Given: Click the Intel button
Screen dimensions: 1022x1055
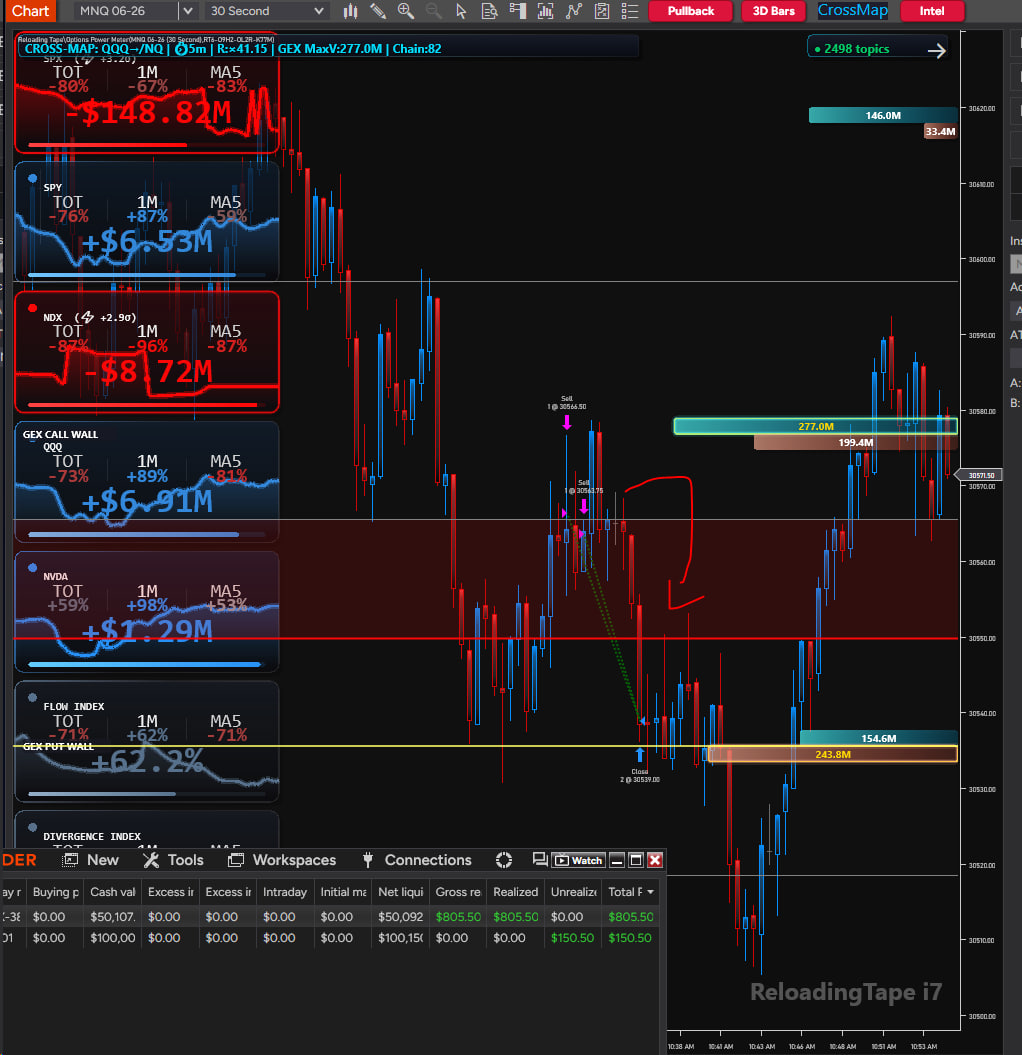Looking at the screenshot, I should click(932, 11).
